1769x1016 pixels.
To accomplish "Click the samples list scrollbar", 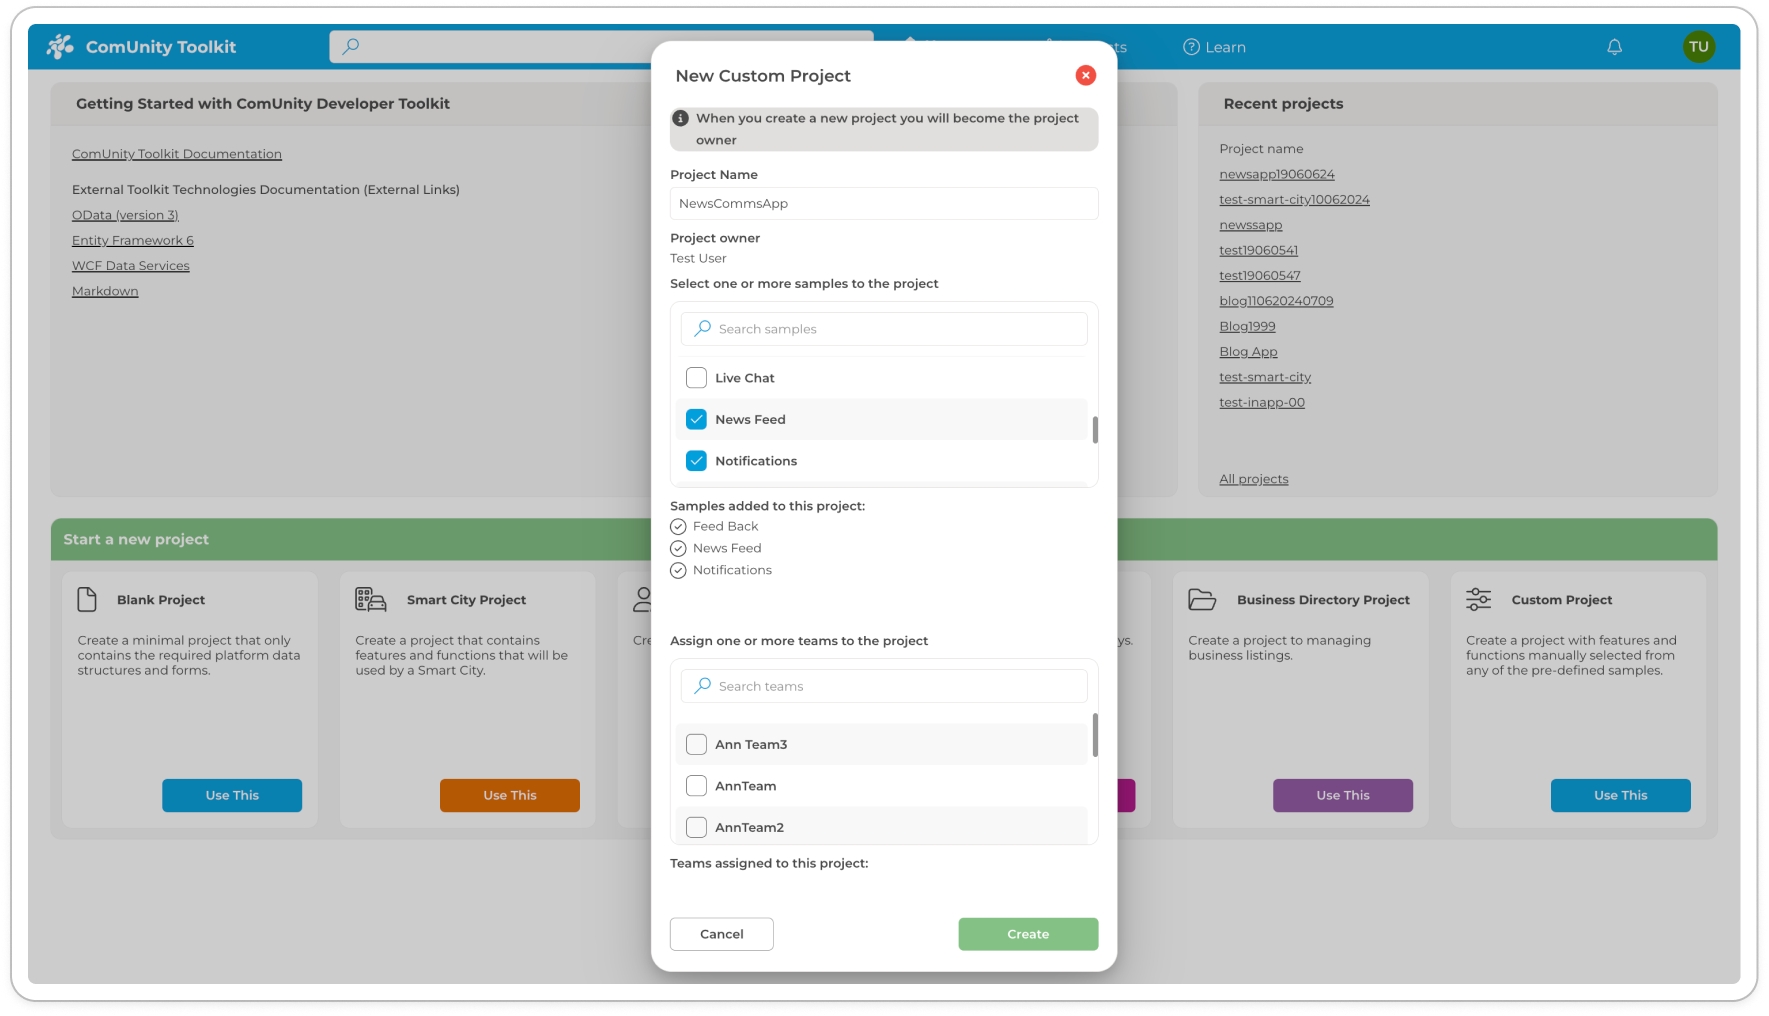I will coord(1095,430).
